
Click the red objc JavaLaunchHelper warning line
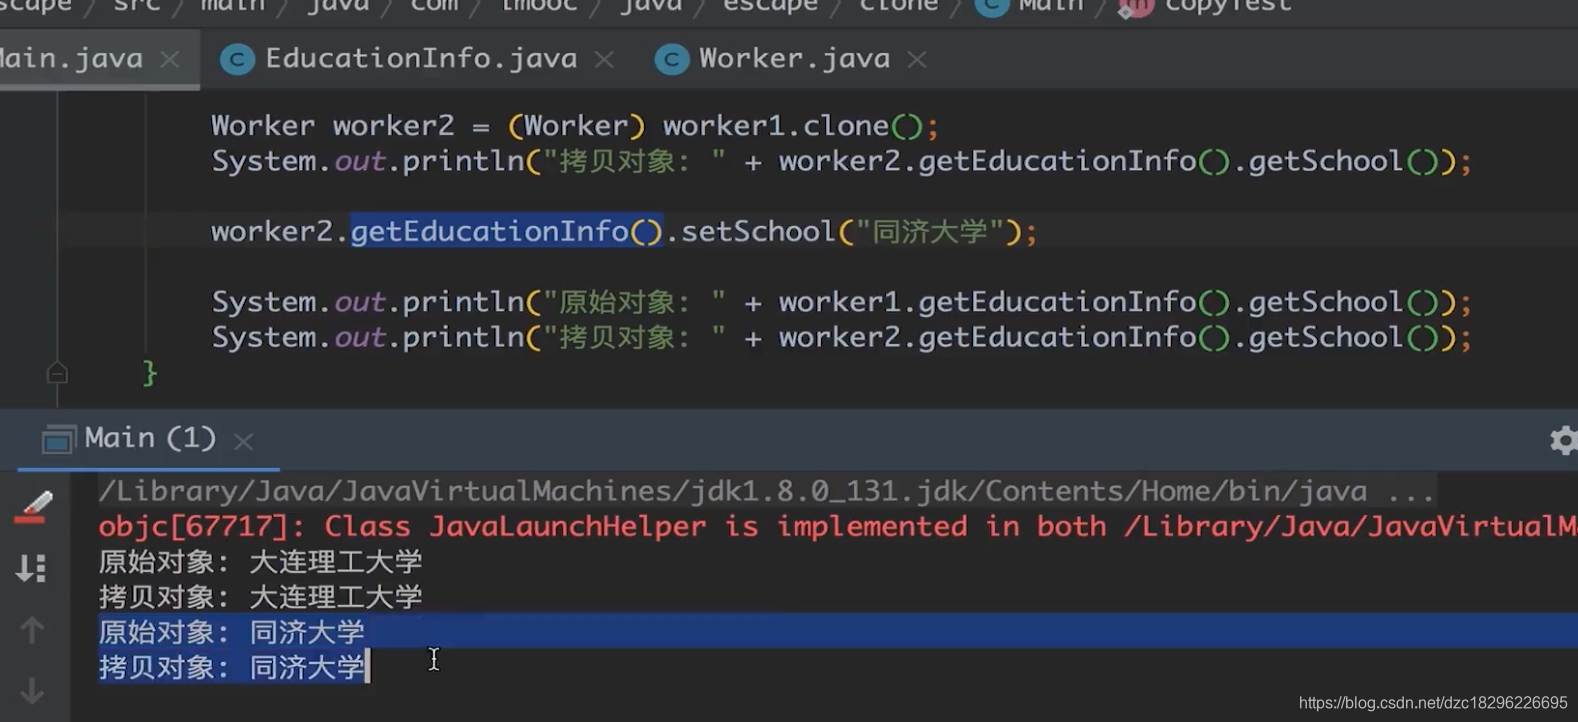click(838, 527)
